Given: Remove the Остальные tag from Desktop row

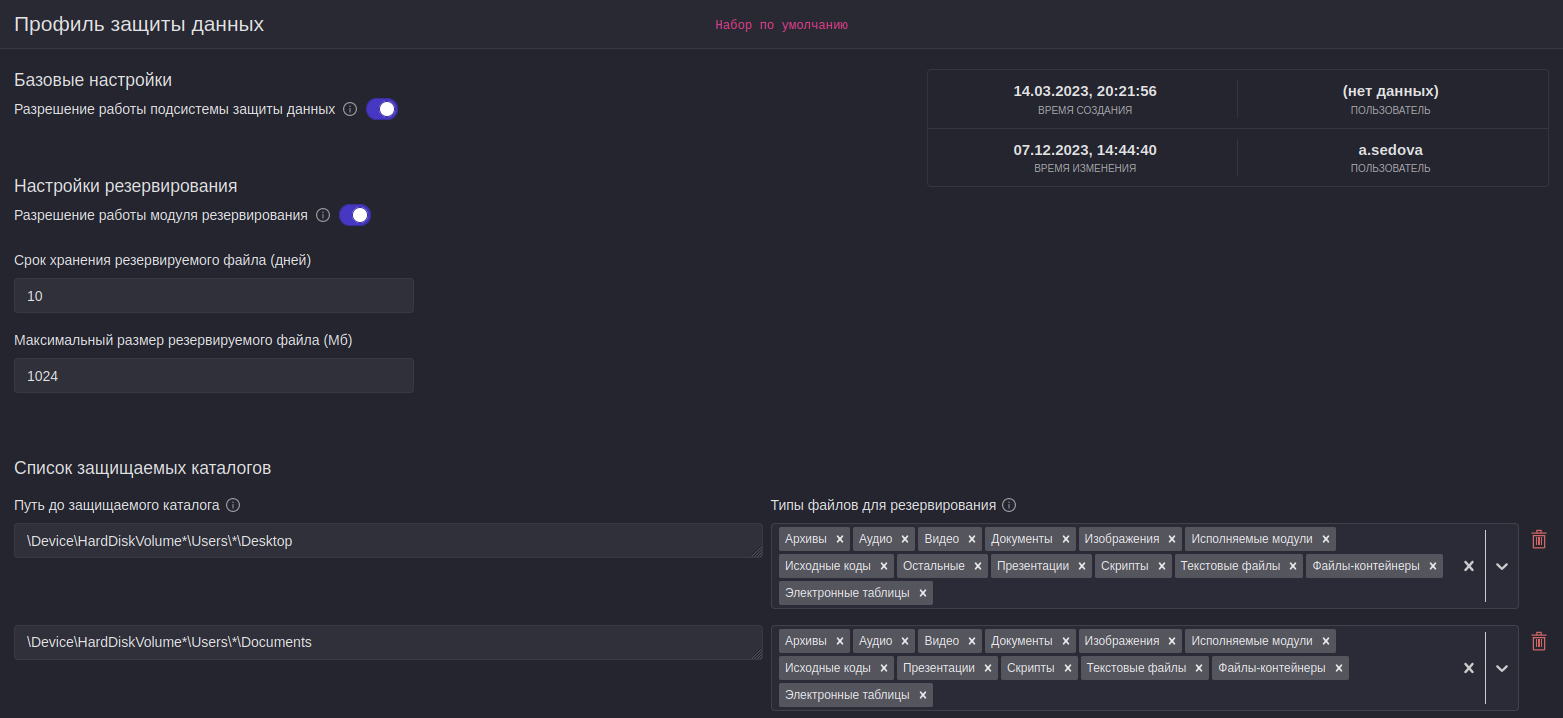Looking at the screenshot, I should pos(978,566).
